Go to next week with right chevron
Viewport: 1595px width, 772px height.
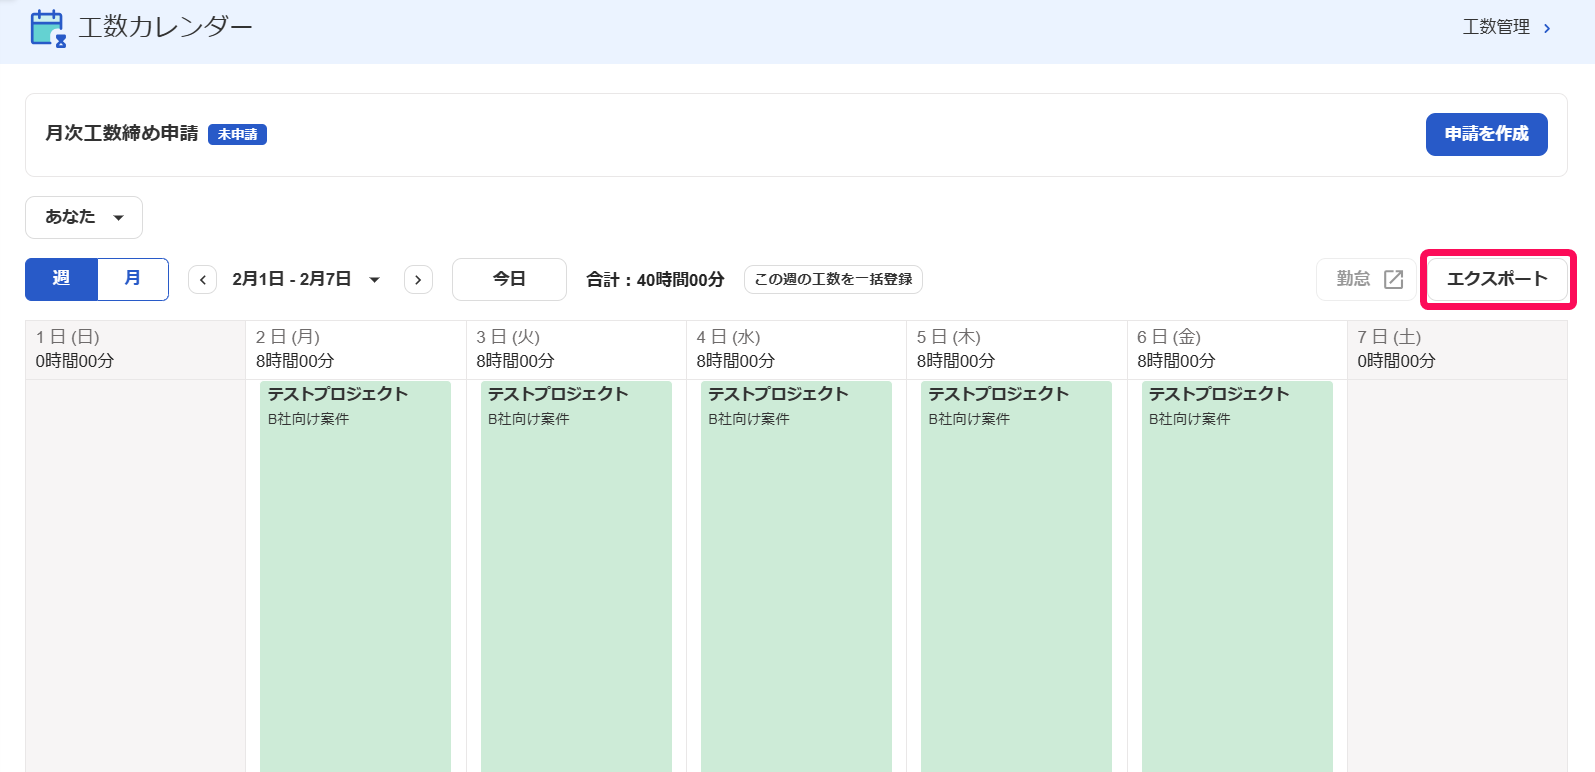(x=418, y=280)
